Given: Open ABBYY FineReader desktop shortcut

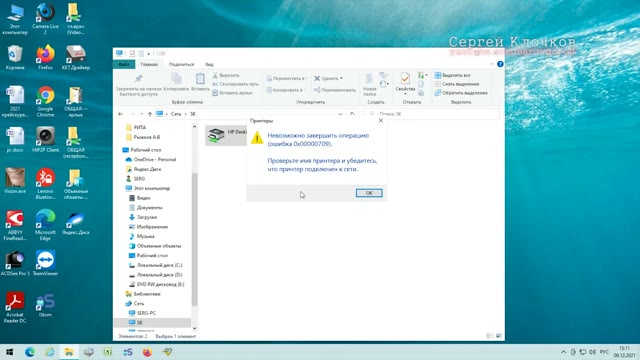Looking at the screenshot, I should pos(15,225).
